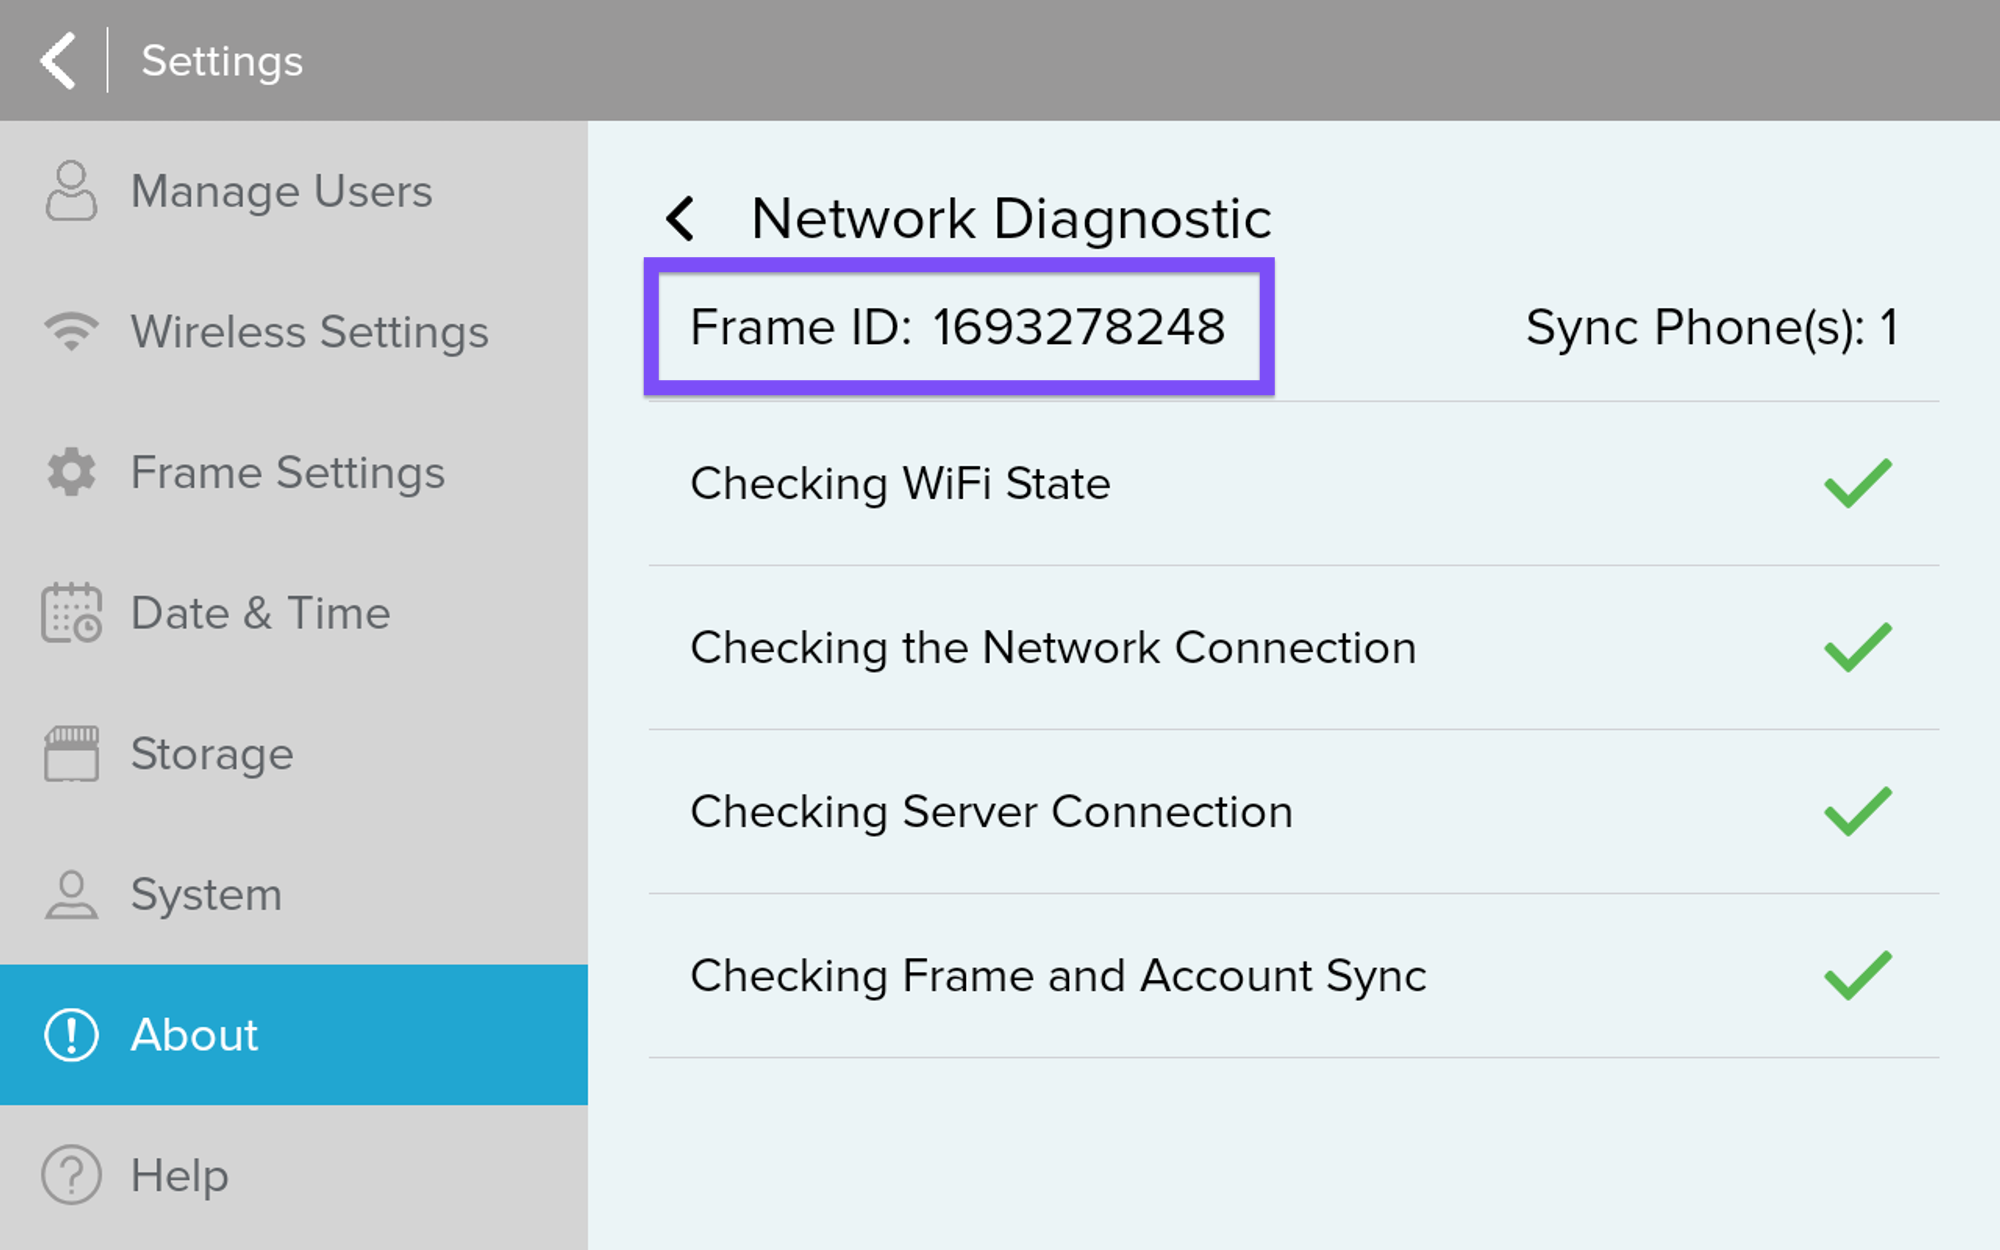Viewport: 2000px width, 1250px height.
Task: Click the Date & Time calendar icon
Action: tap(71, 612)
